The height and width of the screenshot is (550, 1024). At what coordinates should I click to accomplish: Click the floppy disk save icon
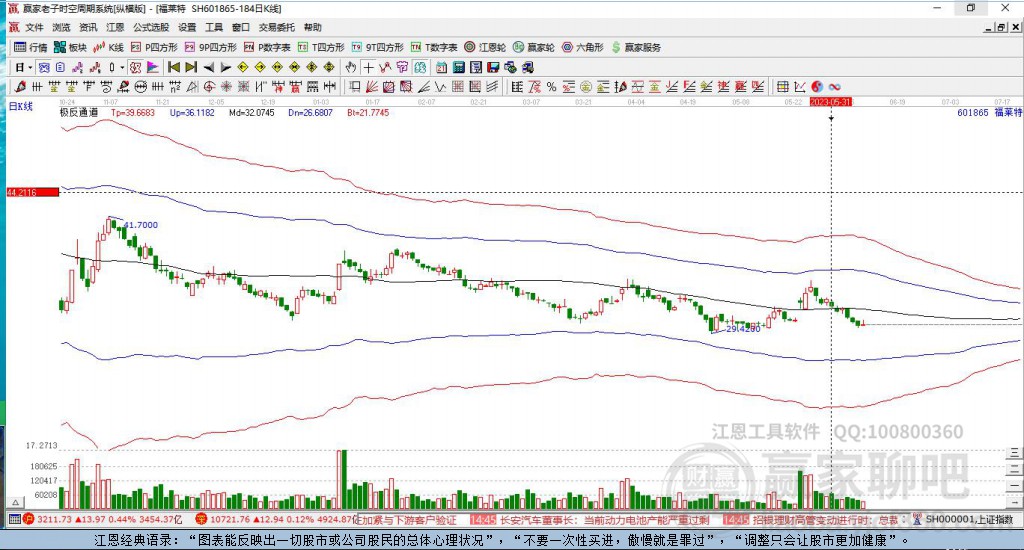point(493,67)
